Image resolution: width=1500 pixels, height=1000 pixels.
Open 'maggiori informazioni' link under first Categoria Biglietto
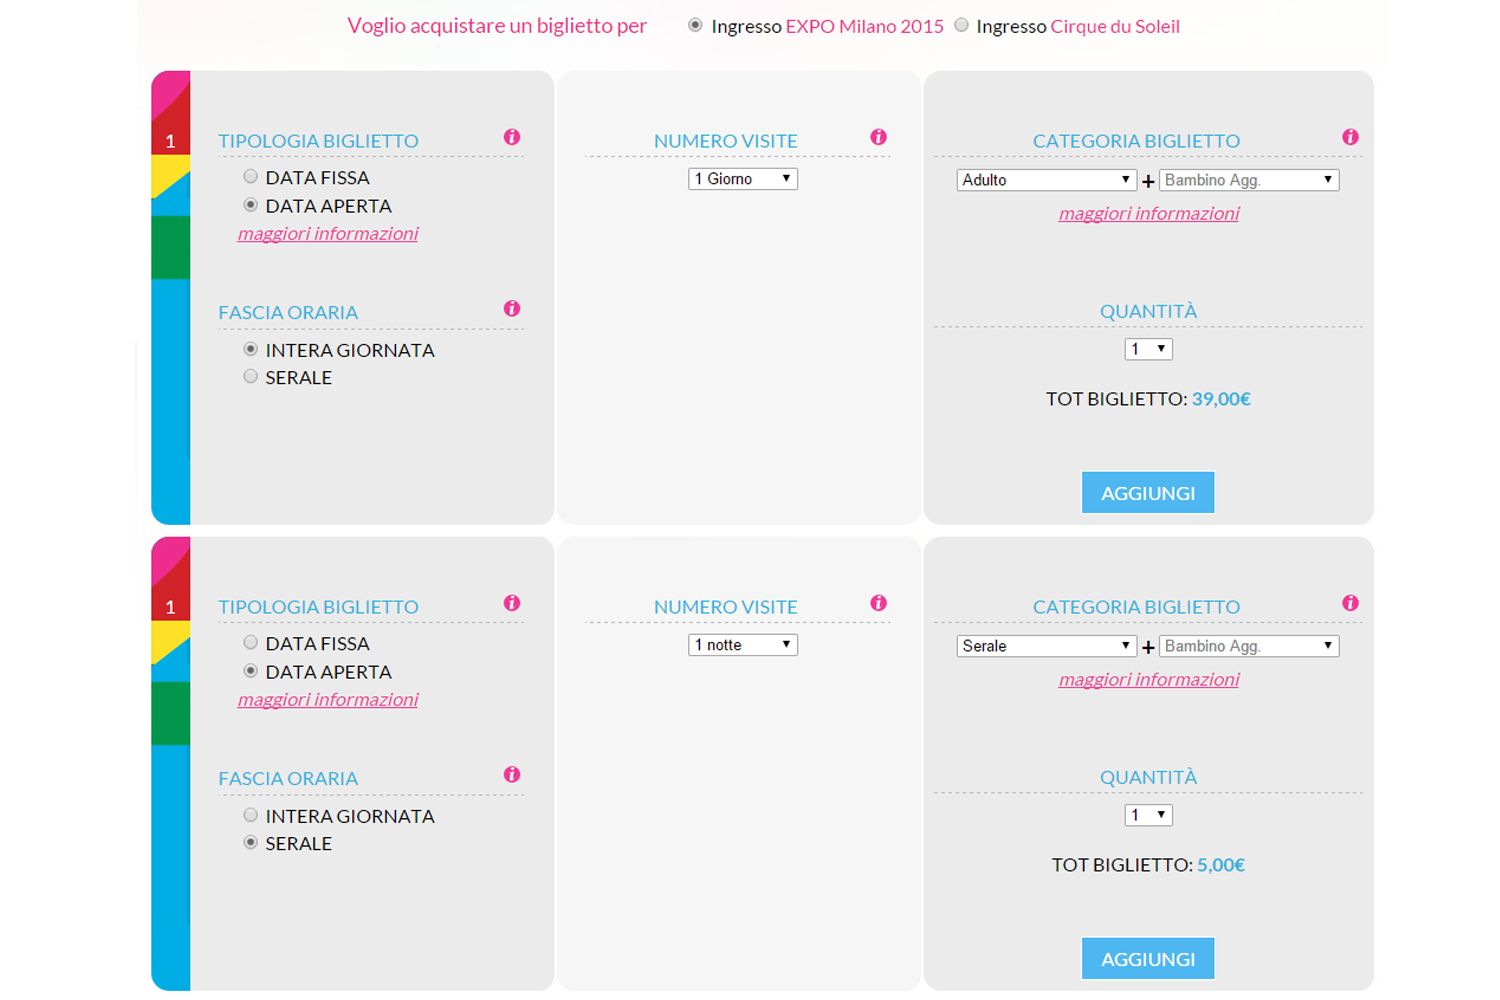(x=1149, y=213)
